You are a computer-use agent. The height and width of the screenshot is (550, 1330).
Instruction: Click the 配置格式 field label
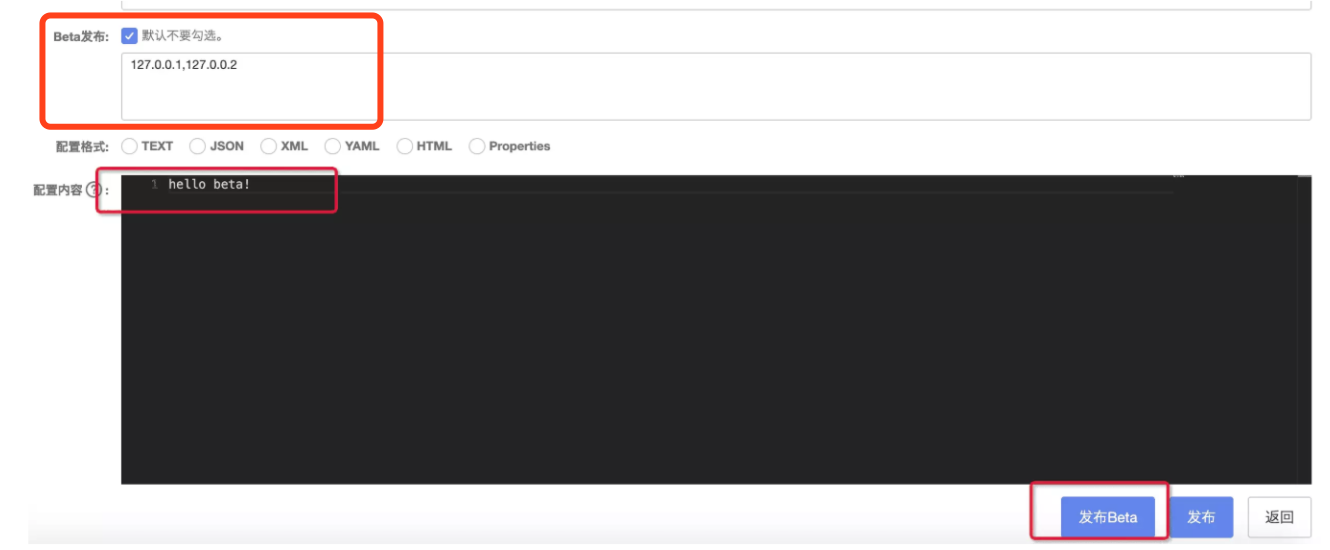[x=82, y=146]
